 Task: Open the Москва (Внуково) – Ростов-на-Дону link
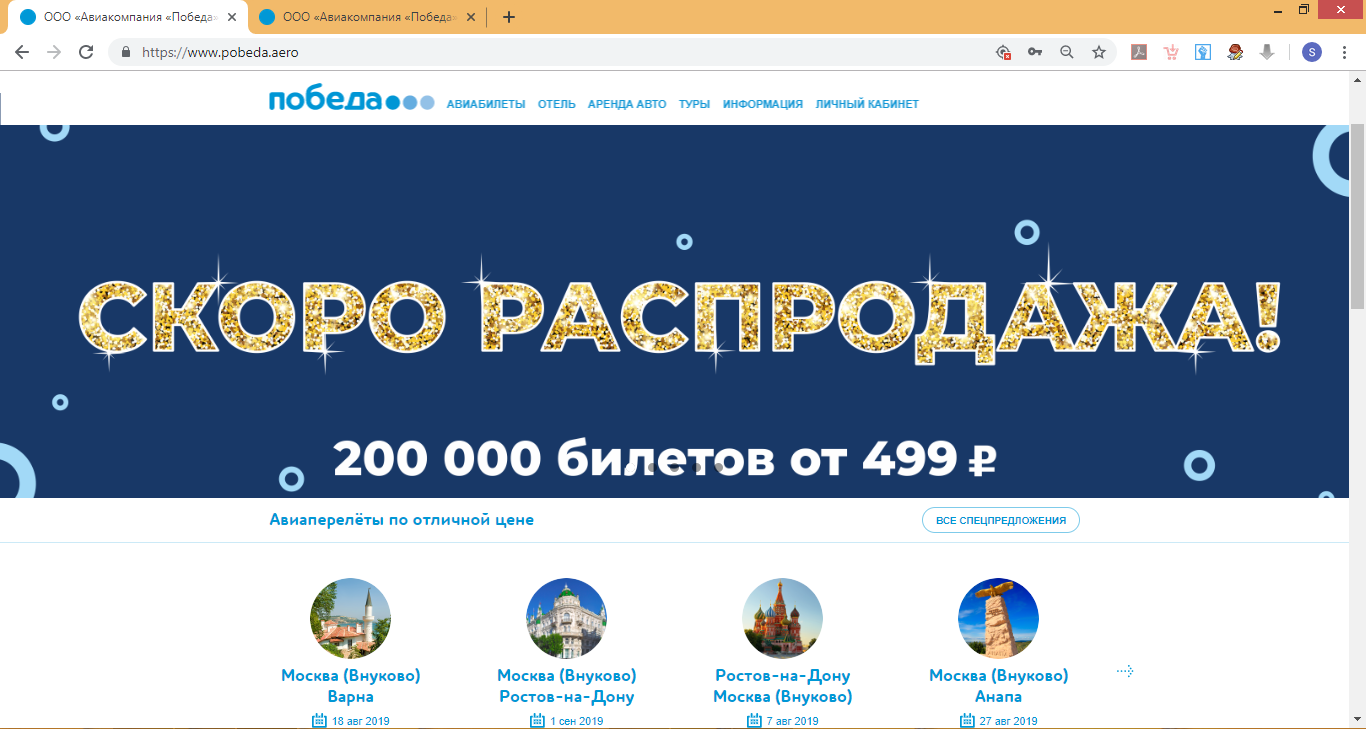(x=567, y=686)
